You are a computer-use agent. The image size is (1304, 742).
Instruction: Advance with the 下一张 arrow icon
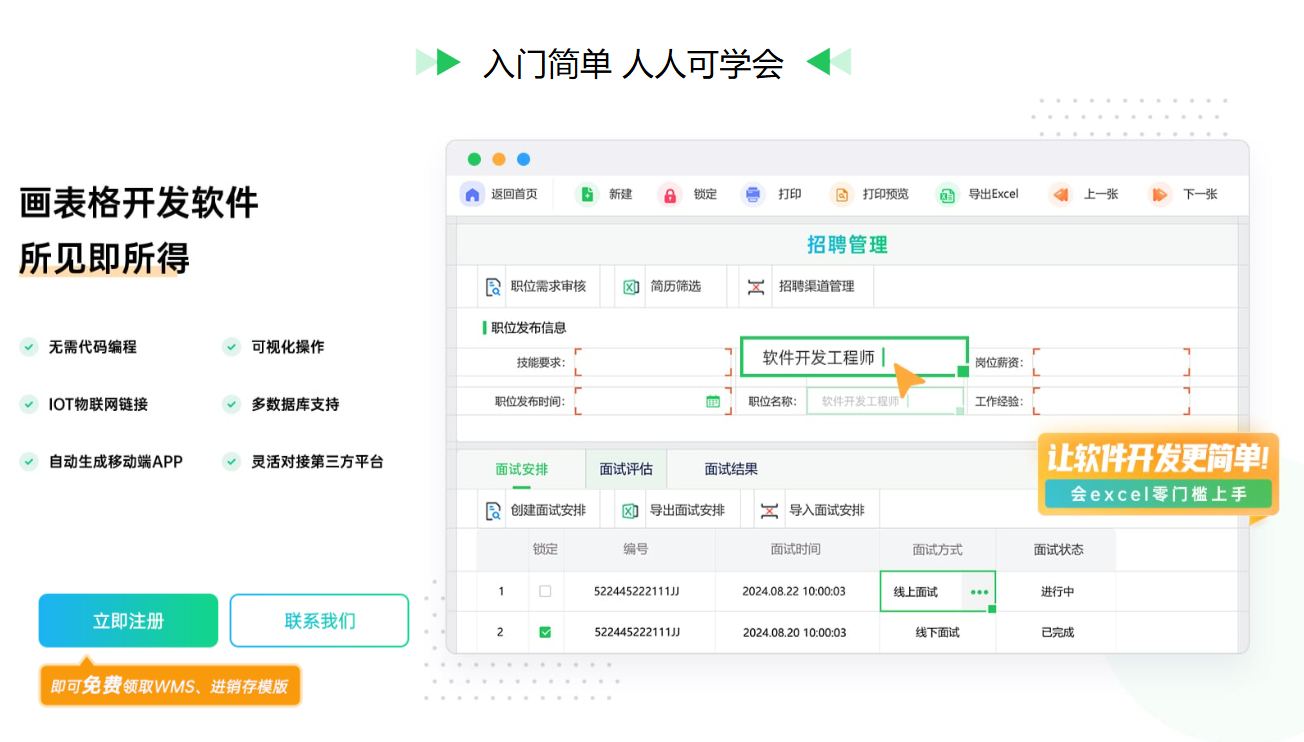1159,194
